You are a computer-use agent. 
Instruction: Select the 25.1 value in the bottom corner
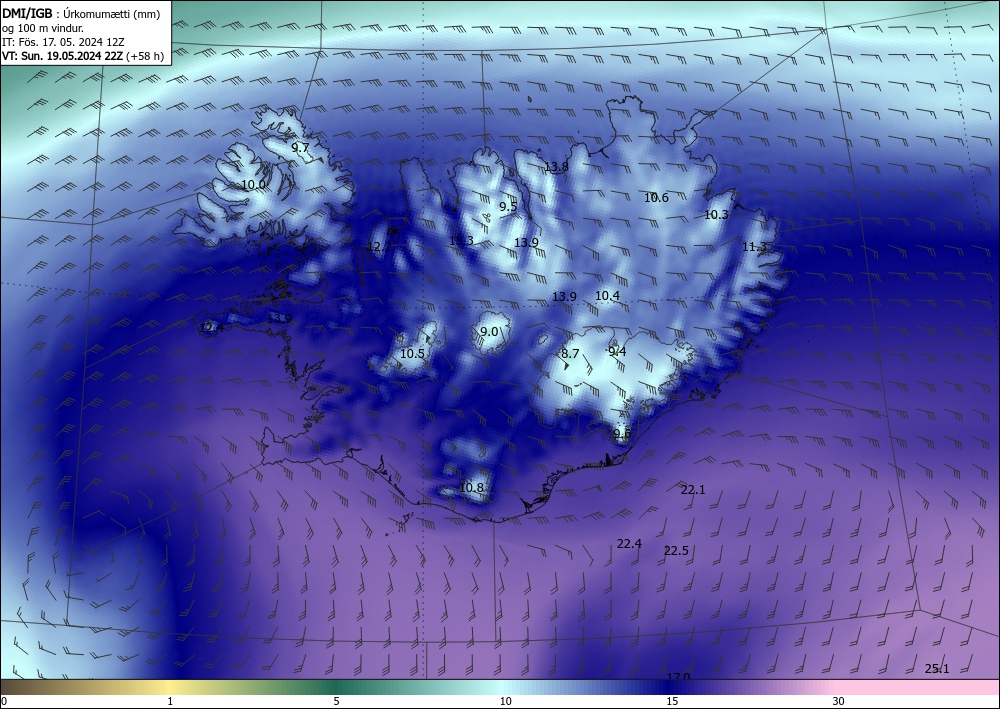click(937, 669)
